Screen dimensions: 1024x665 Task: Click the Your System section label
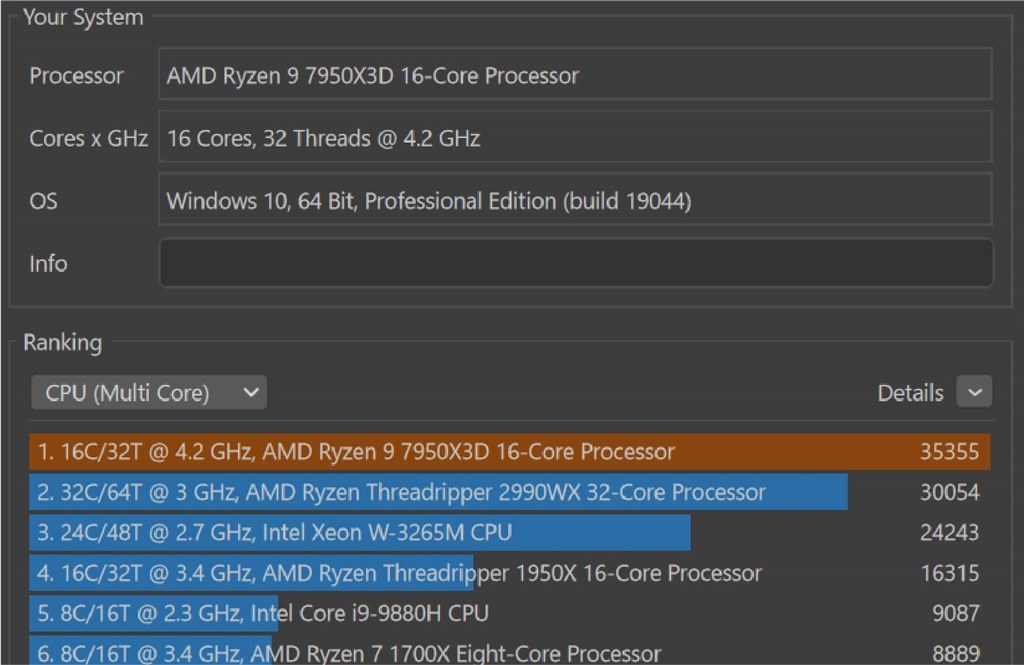pos(83,16)
